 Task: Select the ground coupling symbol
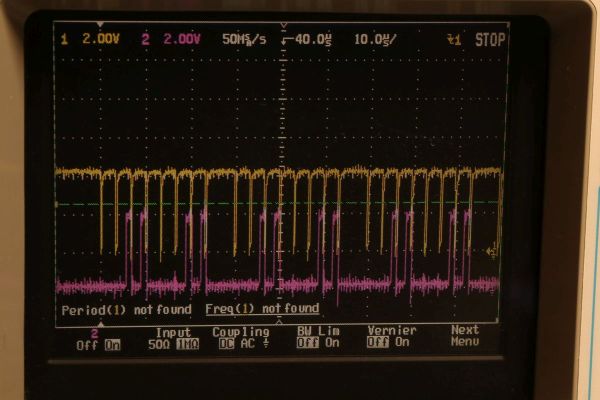click(262, 343)
